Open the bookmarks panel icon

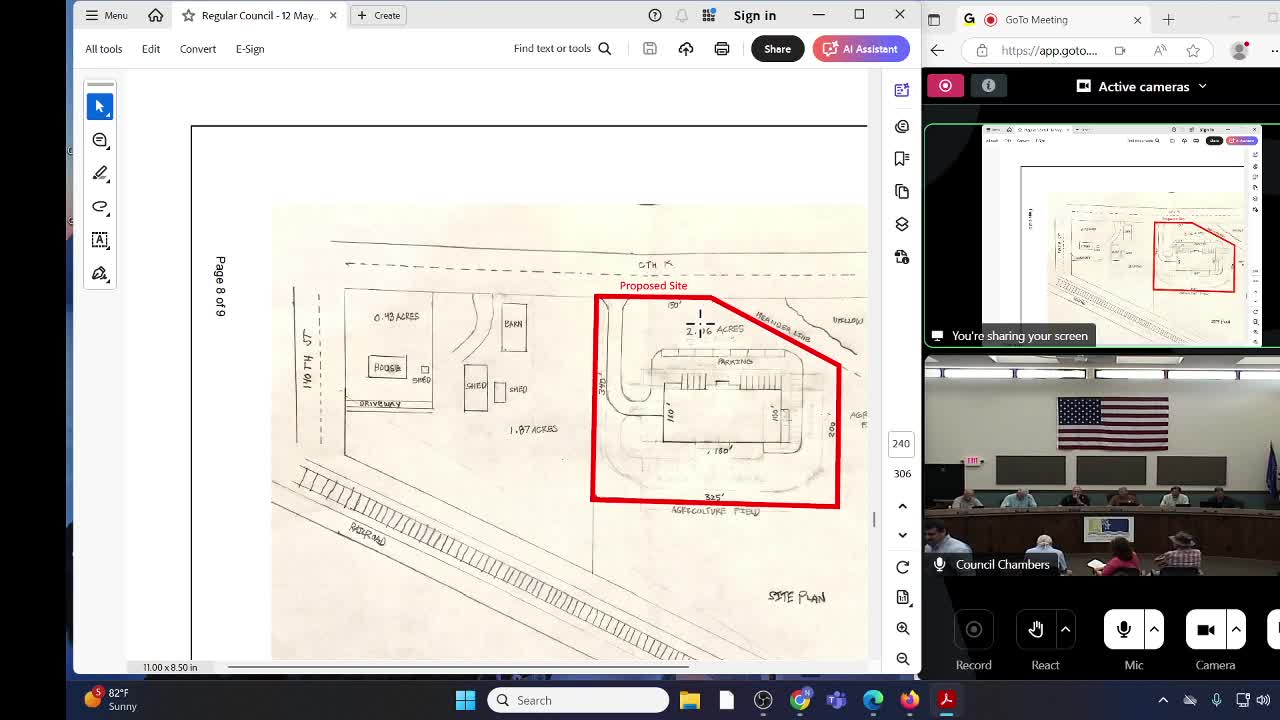pos(901,158)
